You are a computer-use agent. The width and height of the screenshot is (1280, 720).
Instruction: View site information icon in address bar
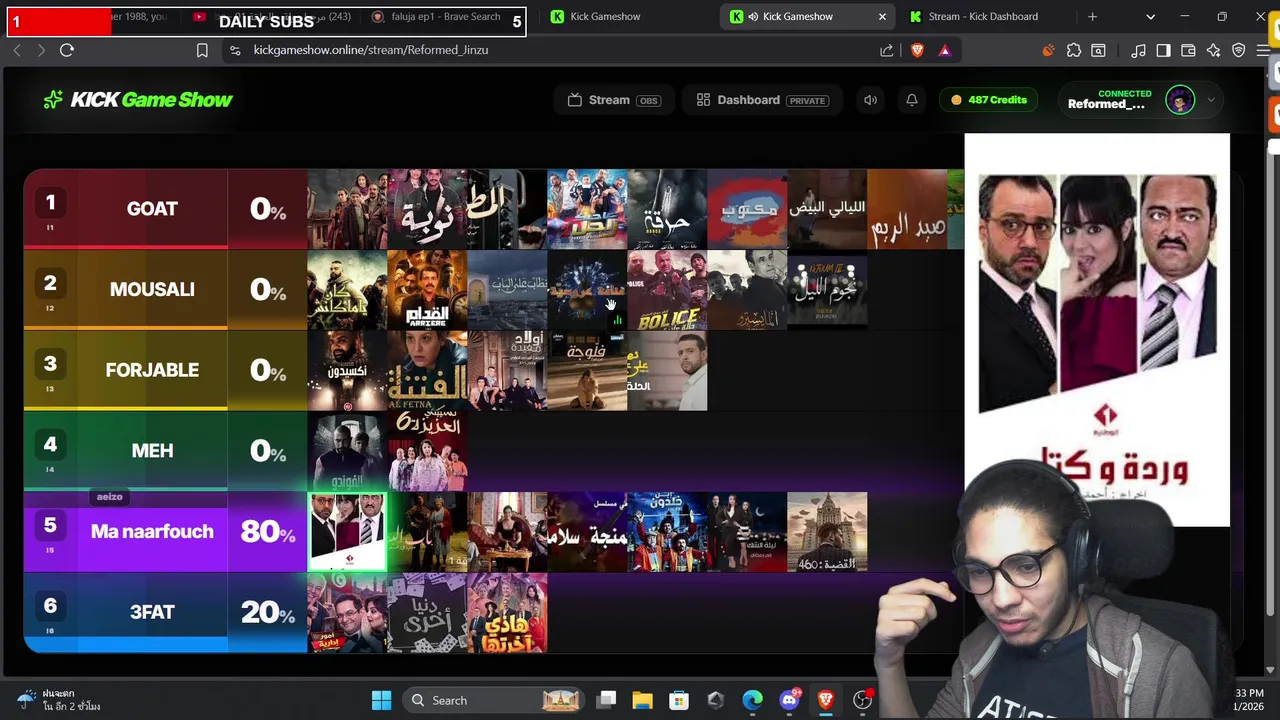[234, 50]
